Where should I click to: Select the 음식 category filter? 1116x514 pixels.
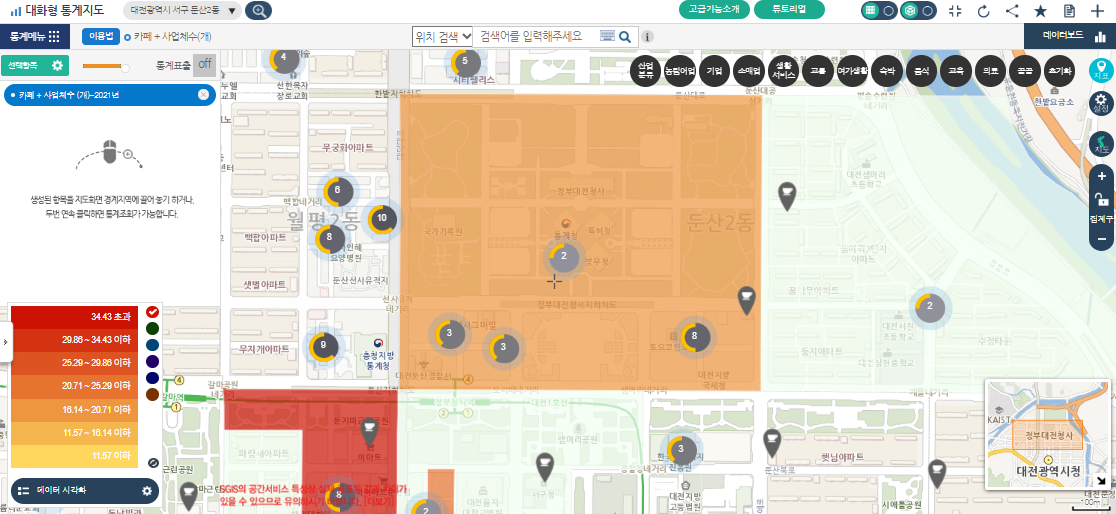pos(921,72)
